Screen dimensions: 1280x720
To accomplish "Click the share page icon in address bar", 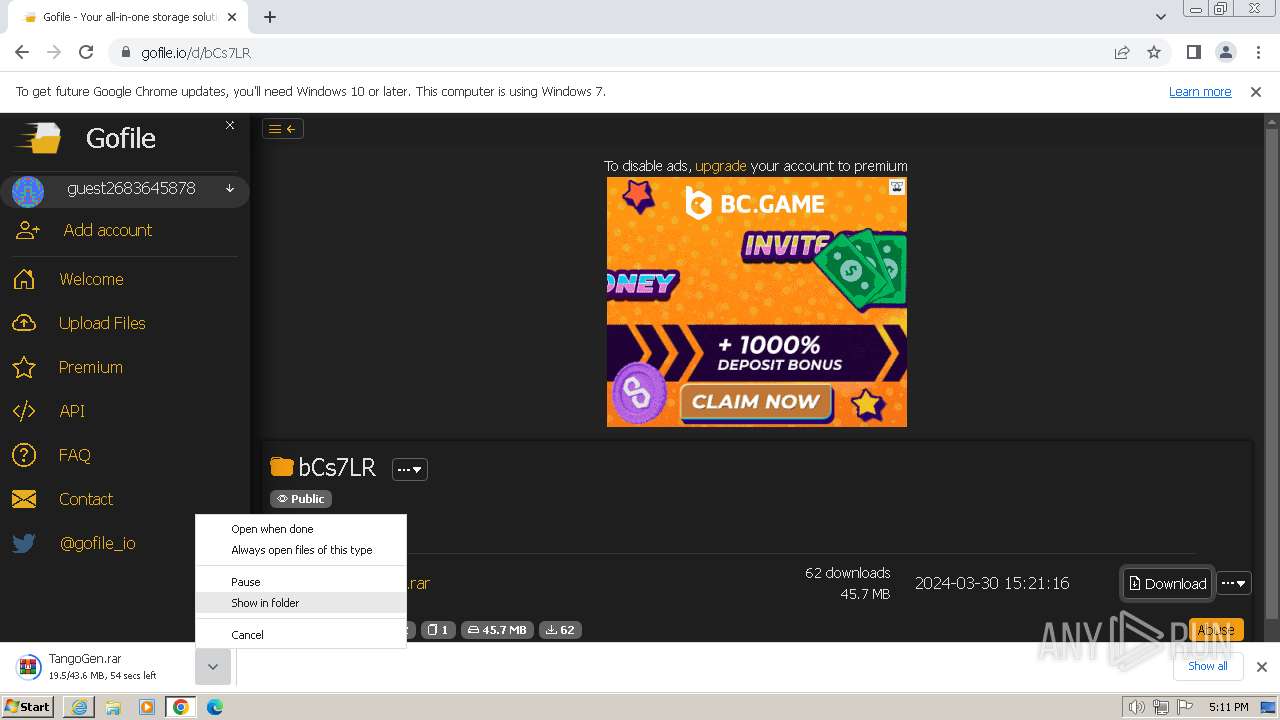I will [1122, 52].
